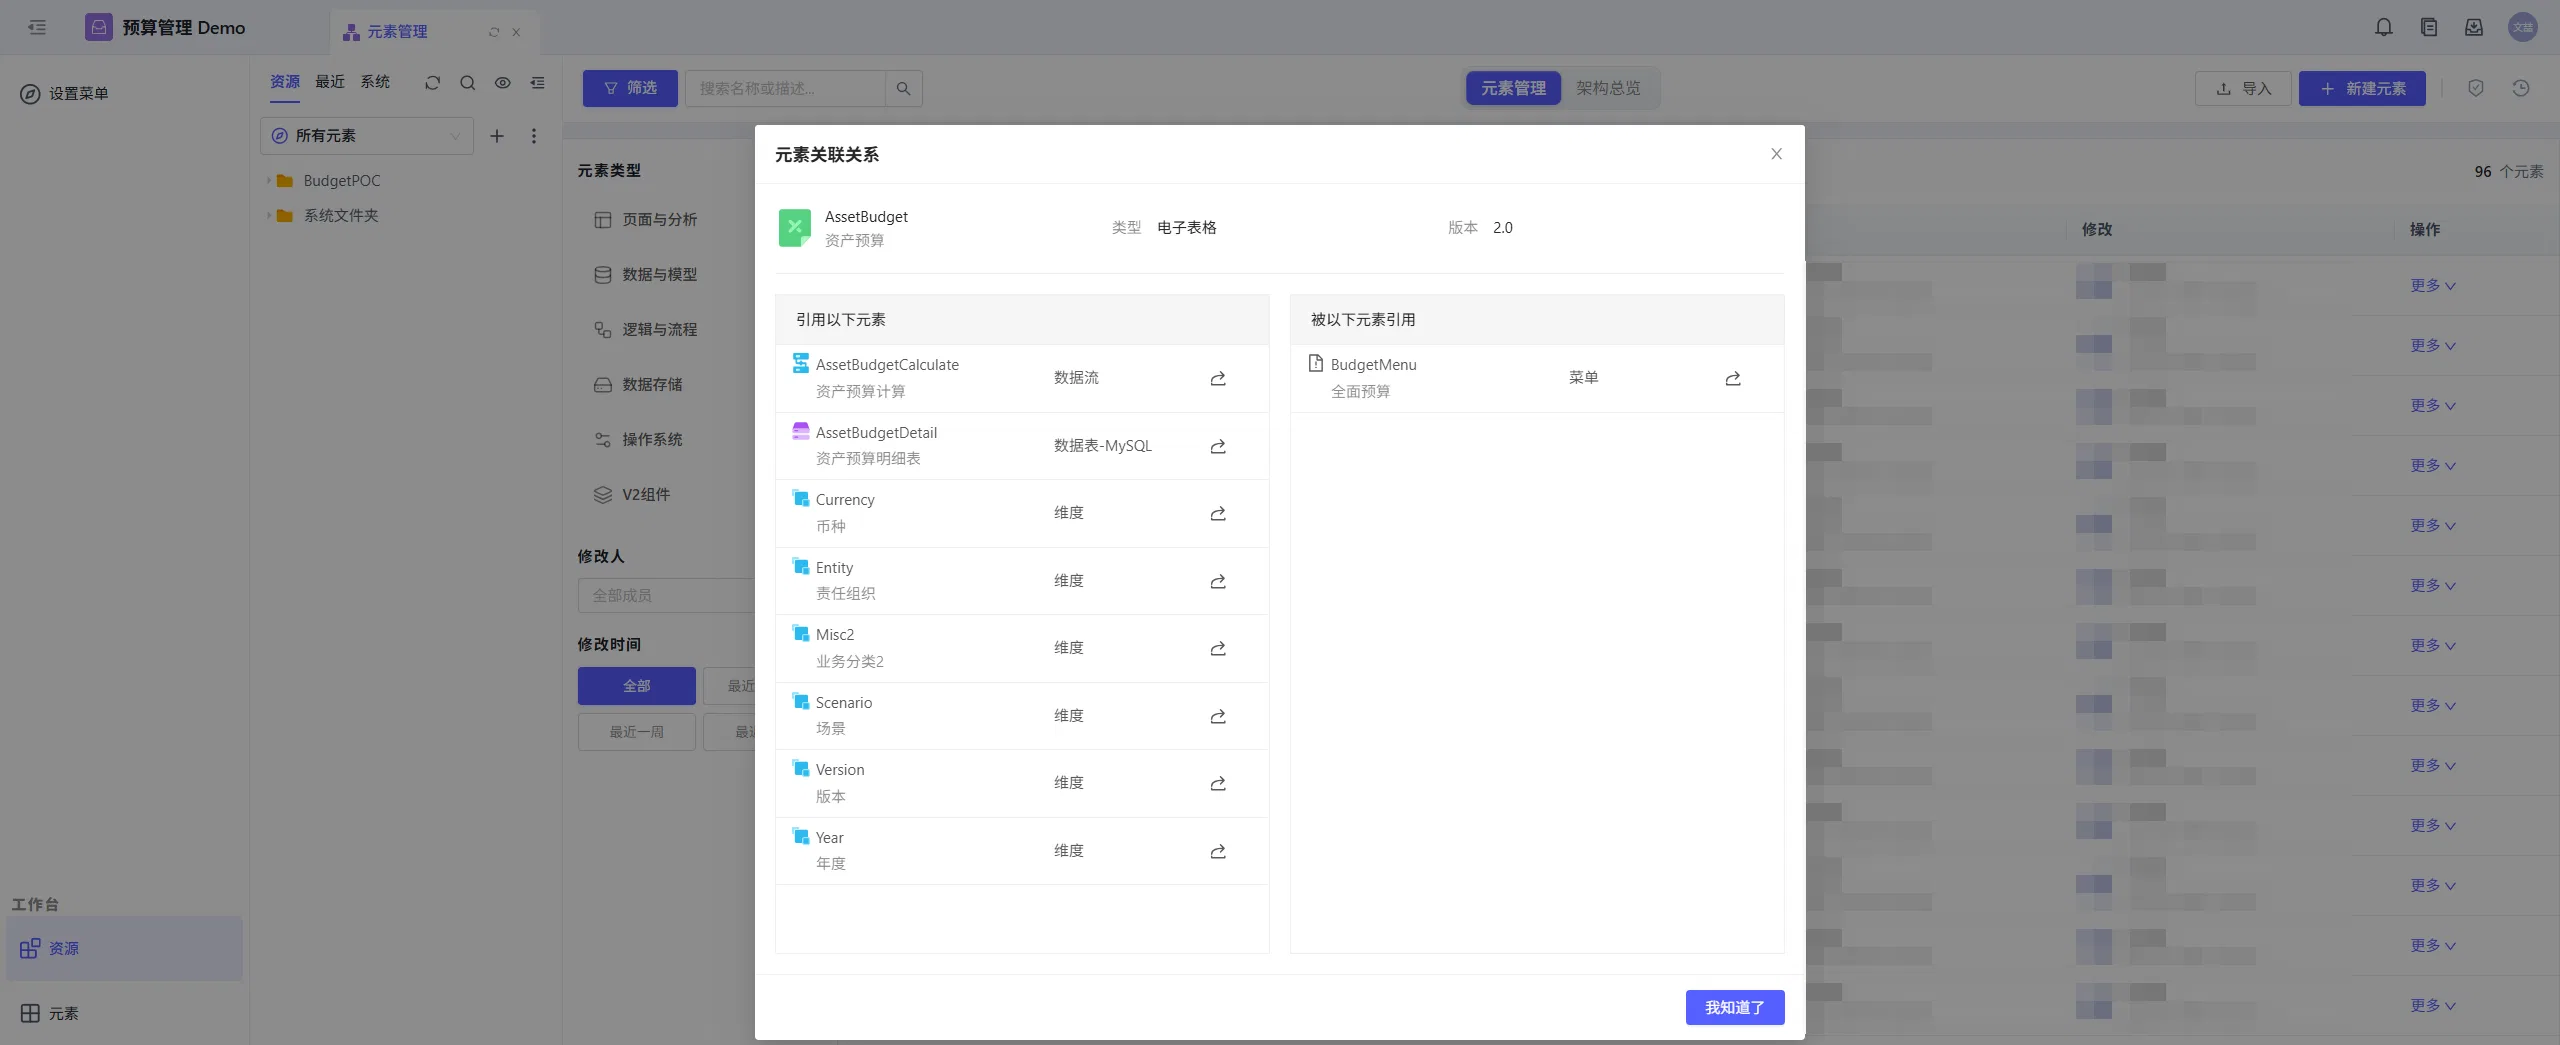2560x1045 pixels.
Task: Toggle the eye visibility icon
Action: click(502, 83)
